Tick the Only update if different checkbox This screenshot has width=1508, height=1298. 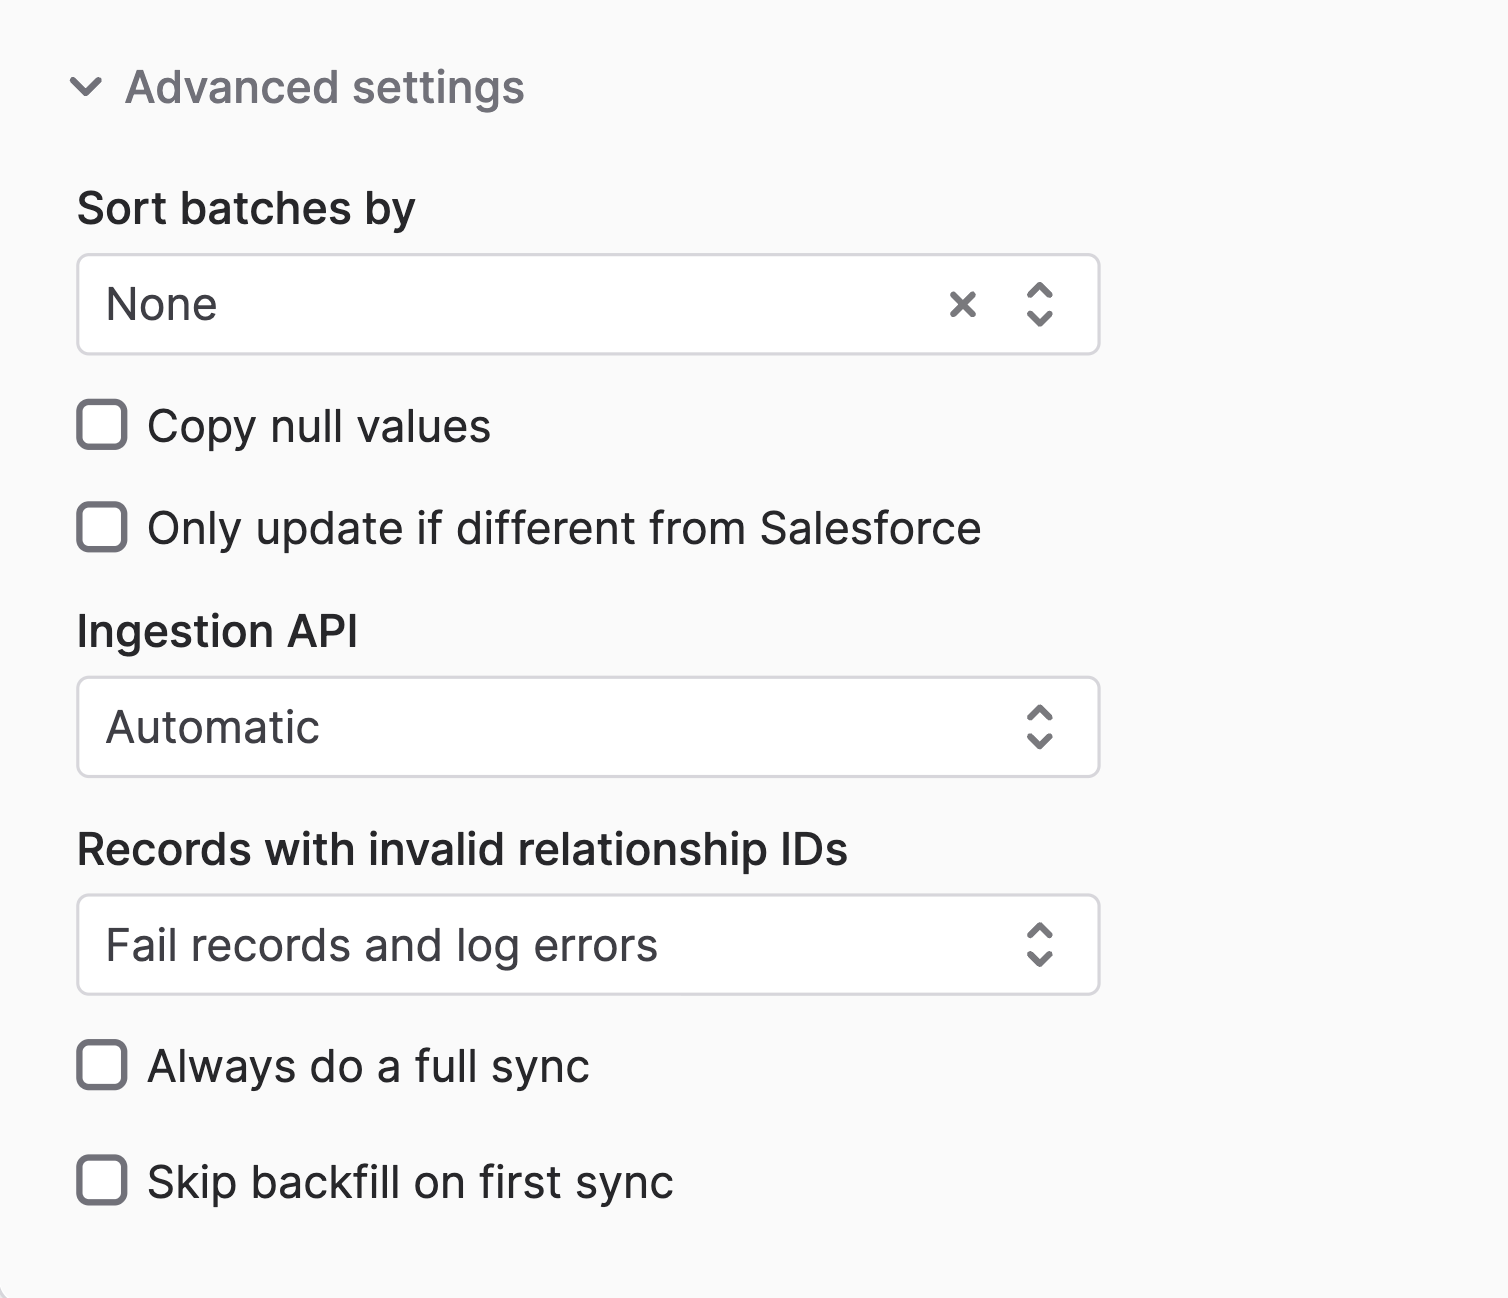pyautogui.click(x=102, y=527)
